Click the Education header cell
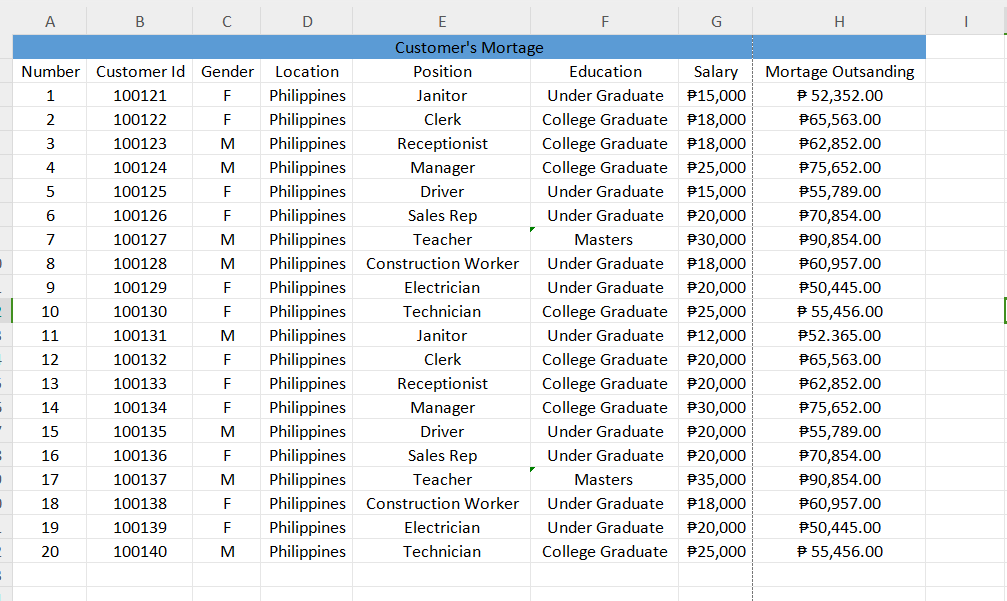The width and height of the screenshot is (1007, 601). (x=605, y=71)
